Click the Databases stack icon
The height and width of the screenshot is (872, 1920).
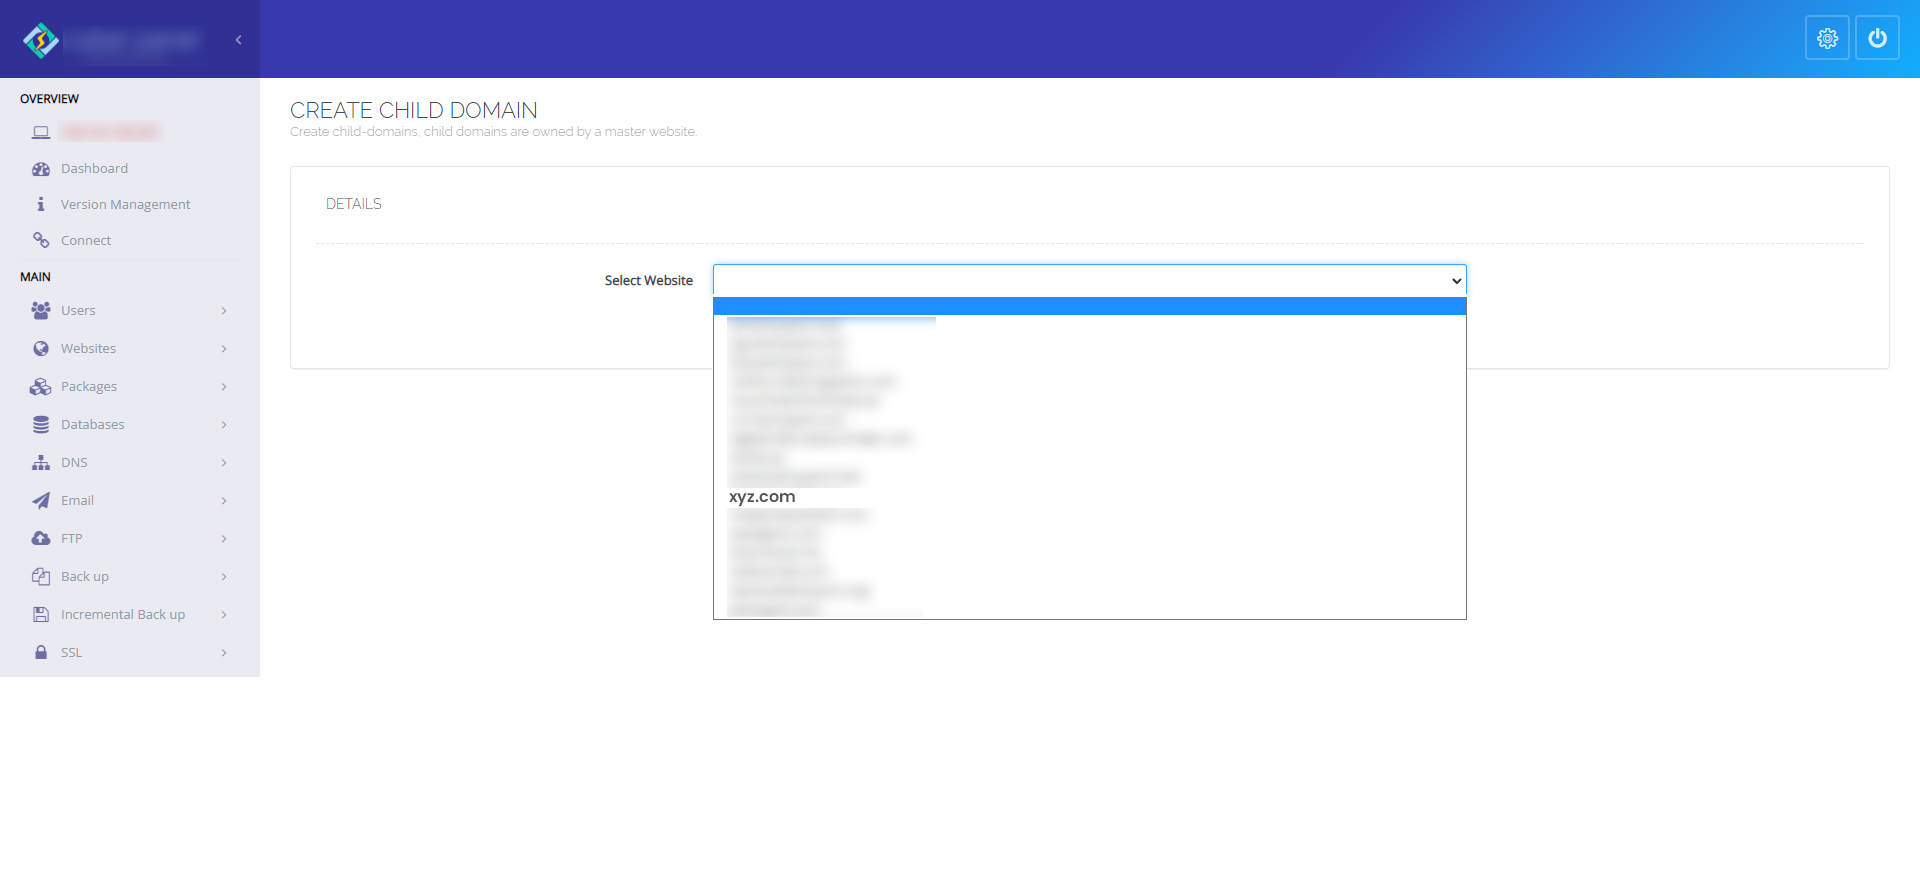point(41,425)
